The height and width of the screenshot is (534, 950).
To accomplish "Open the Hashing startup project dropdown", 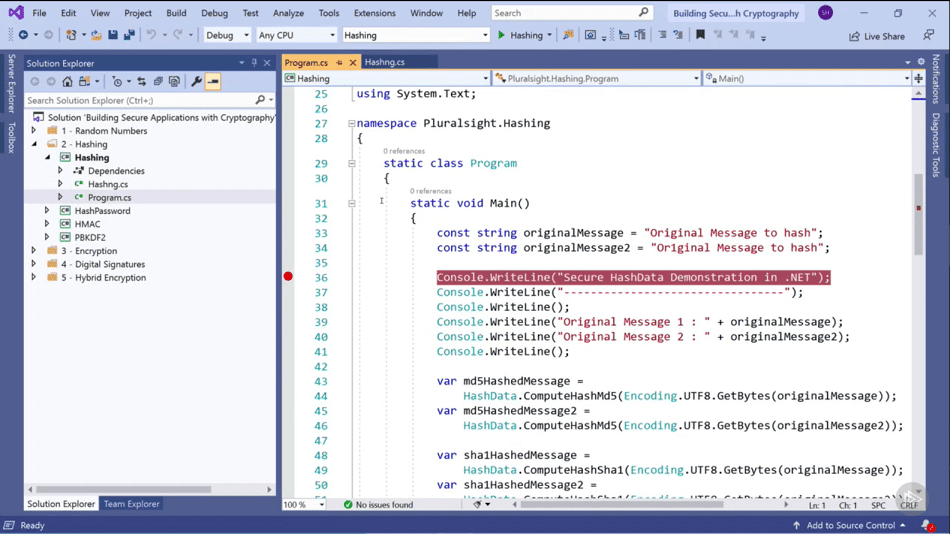I will pos(416,35).
